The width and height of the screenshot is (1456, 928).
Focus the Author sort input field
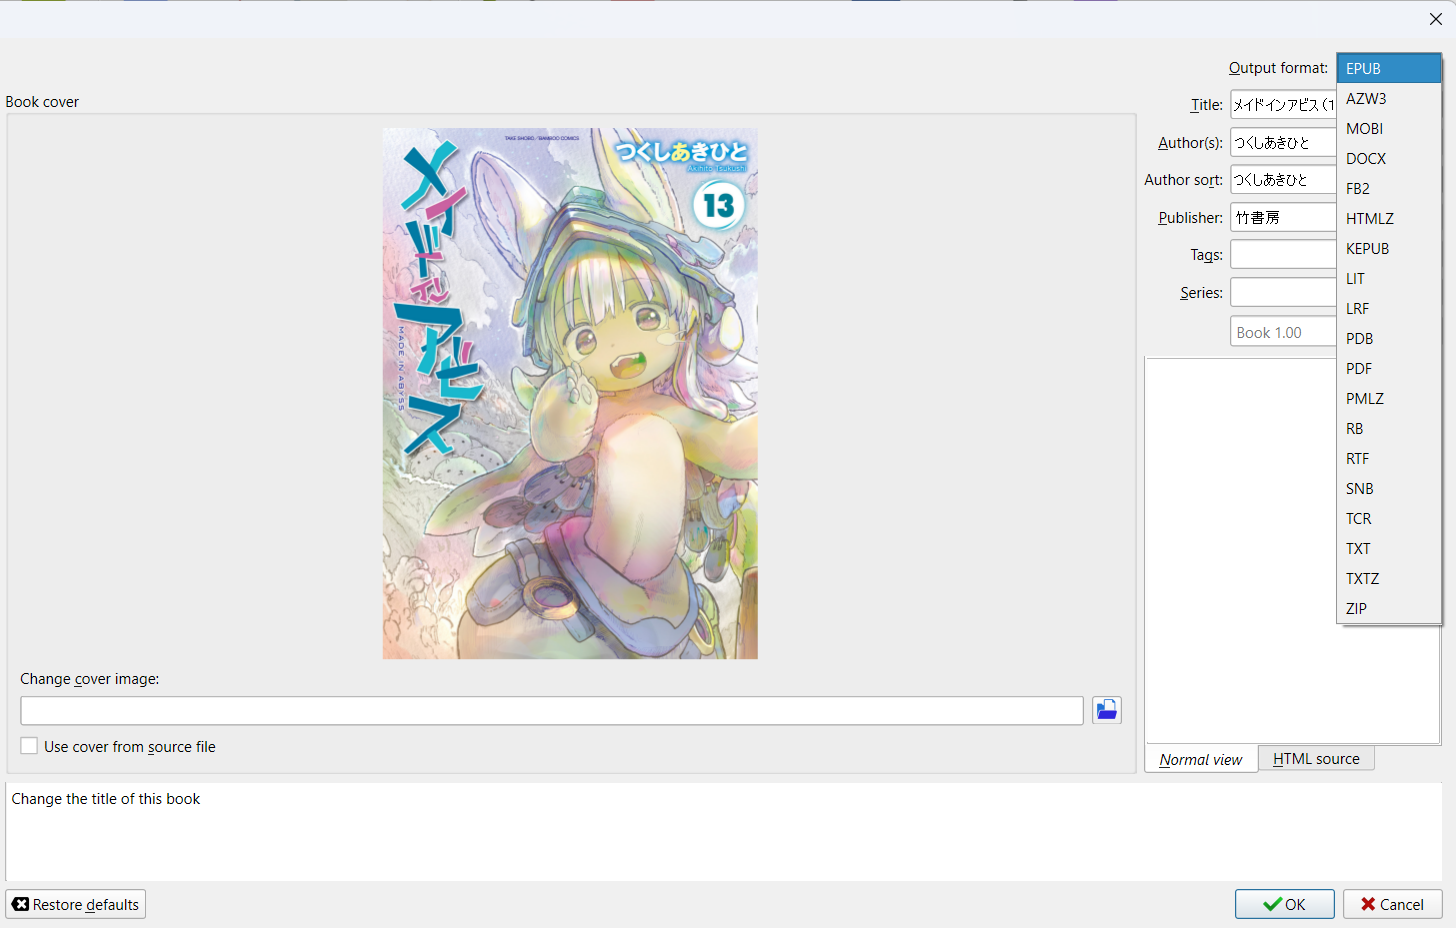(x=1283, y=179)
